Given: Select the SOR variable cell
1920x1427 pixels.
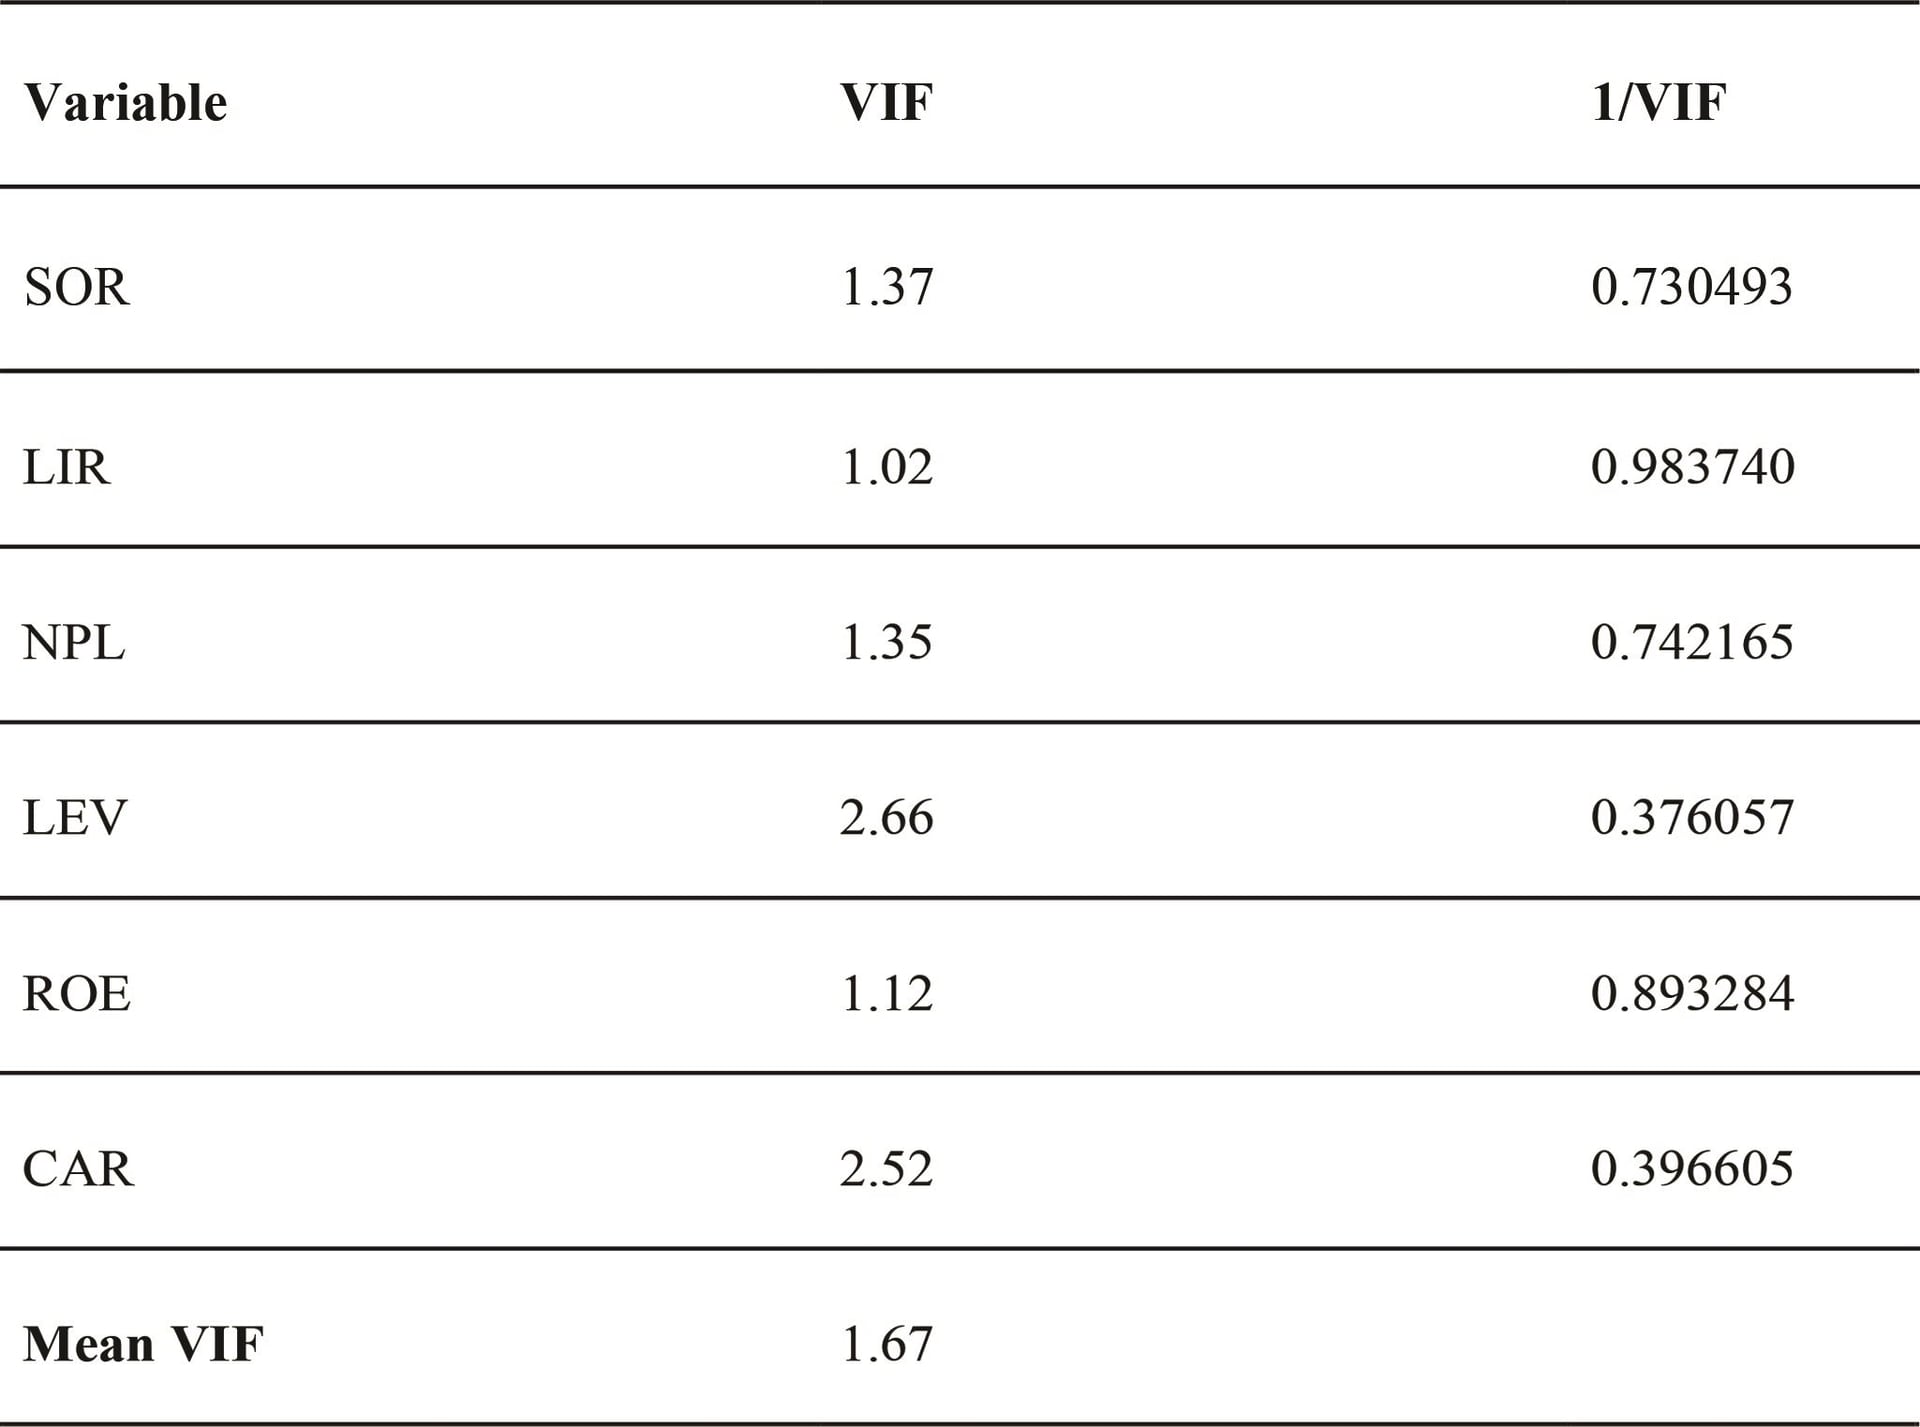Looking at the screenshot, I should 76,287.
